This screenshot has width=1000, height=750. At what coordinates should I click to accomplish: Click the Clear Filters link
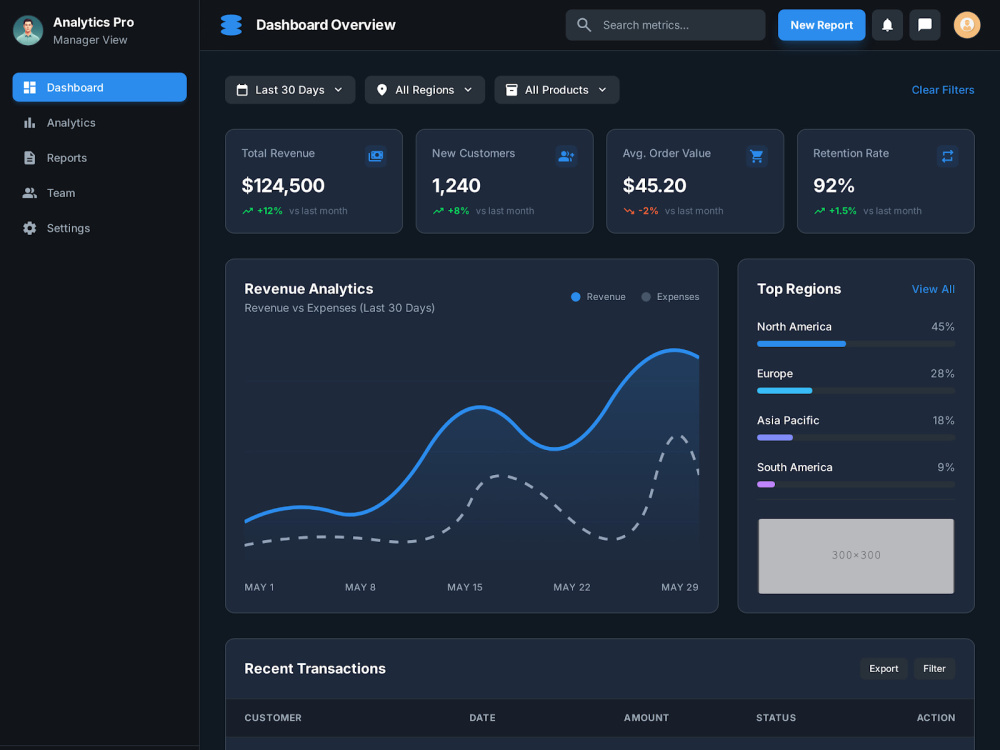coord(943,90)
